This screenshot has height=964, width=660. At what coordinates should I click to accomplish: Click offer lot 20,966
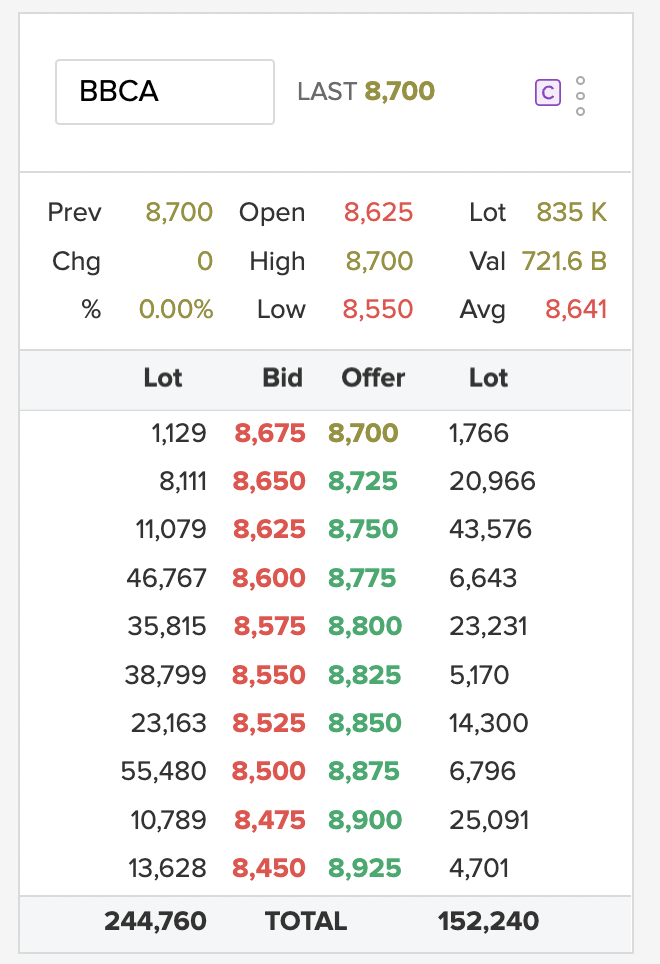click(492, 481)
